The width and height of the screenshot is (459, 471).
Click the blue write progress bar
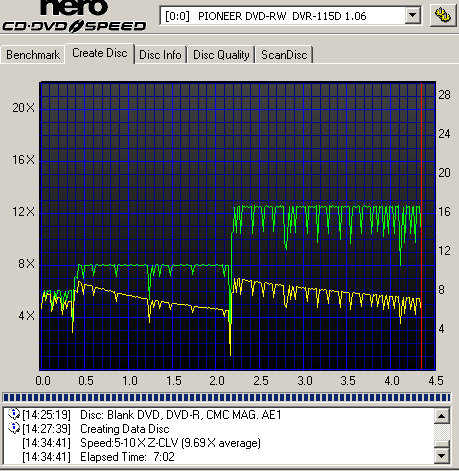[x=227, y=397]
